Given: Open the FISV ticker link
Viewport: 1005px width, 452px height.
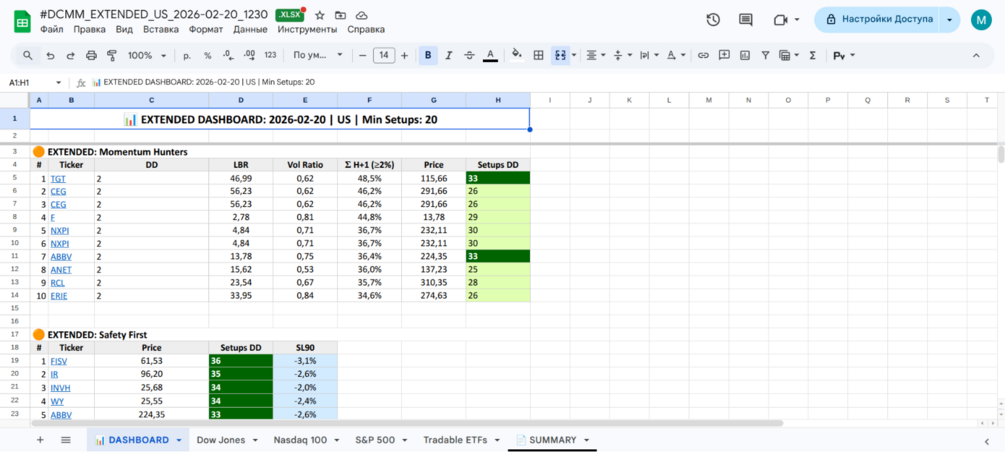Looking at the screenshot, I should [58, 361].
